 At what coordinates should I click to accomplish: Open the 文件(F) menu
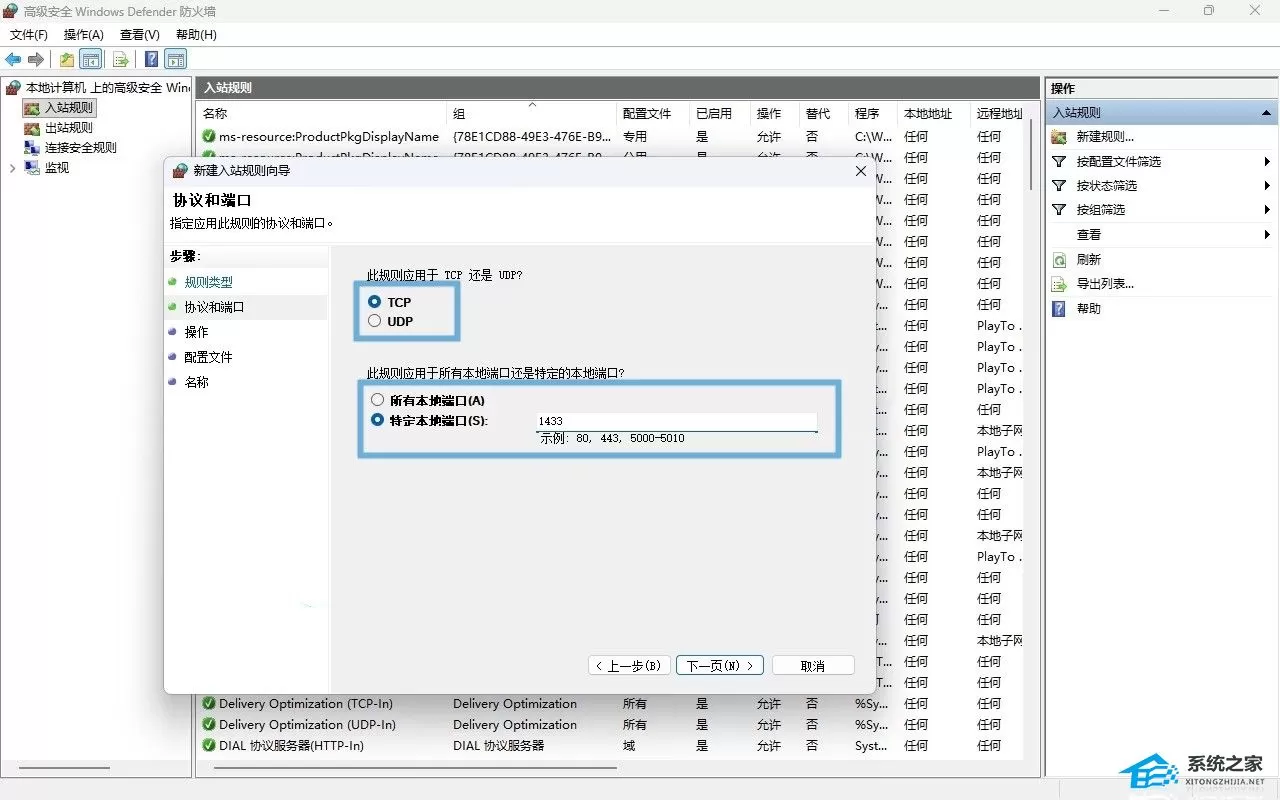coord(29,34)
